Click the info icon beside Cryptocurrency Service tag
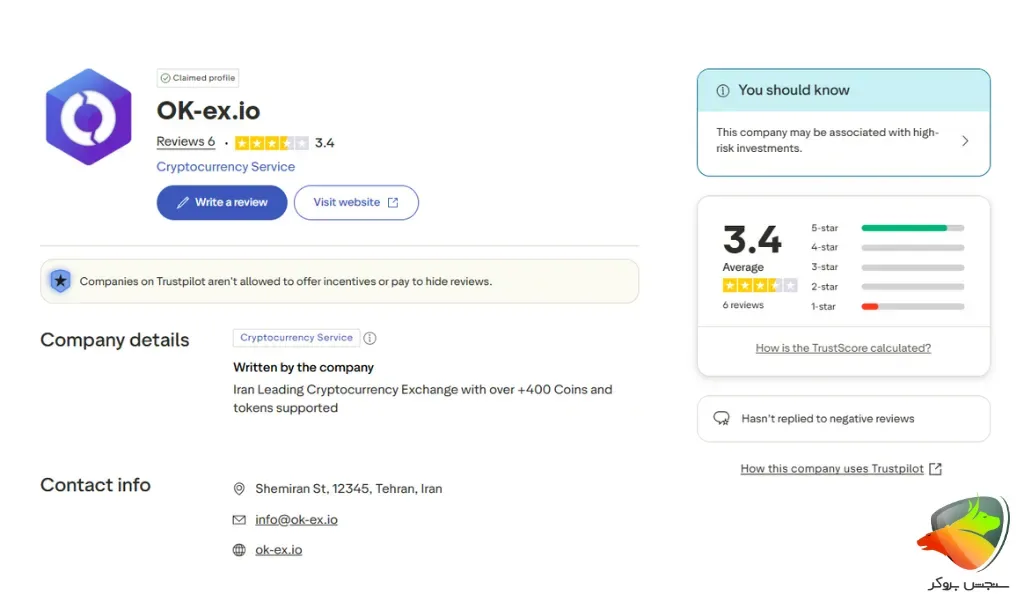Image resolution: width=1024 pixels, height=605 pixels. coord(370,338)
